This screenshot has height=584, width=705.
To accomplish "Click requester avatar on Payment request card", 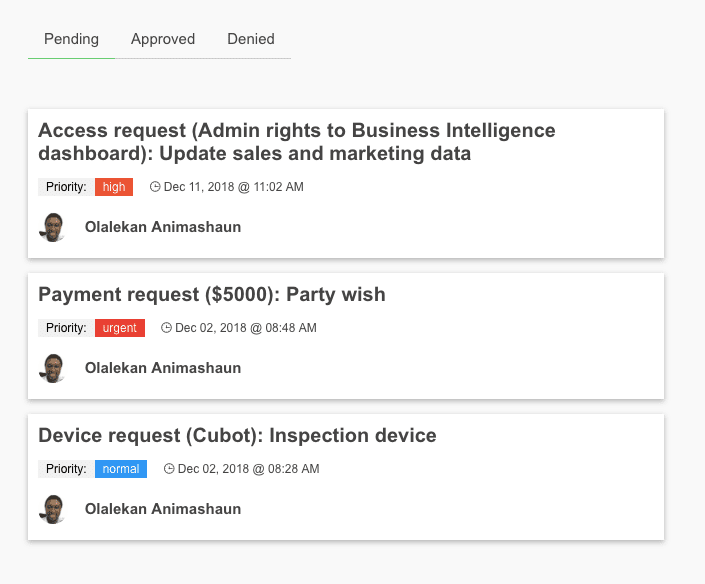I will coord(52,368).
